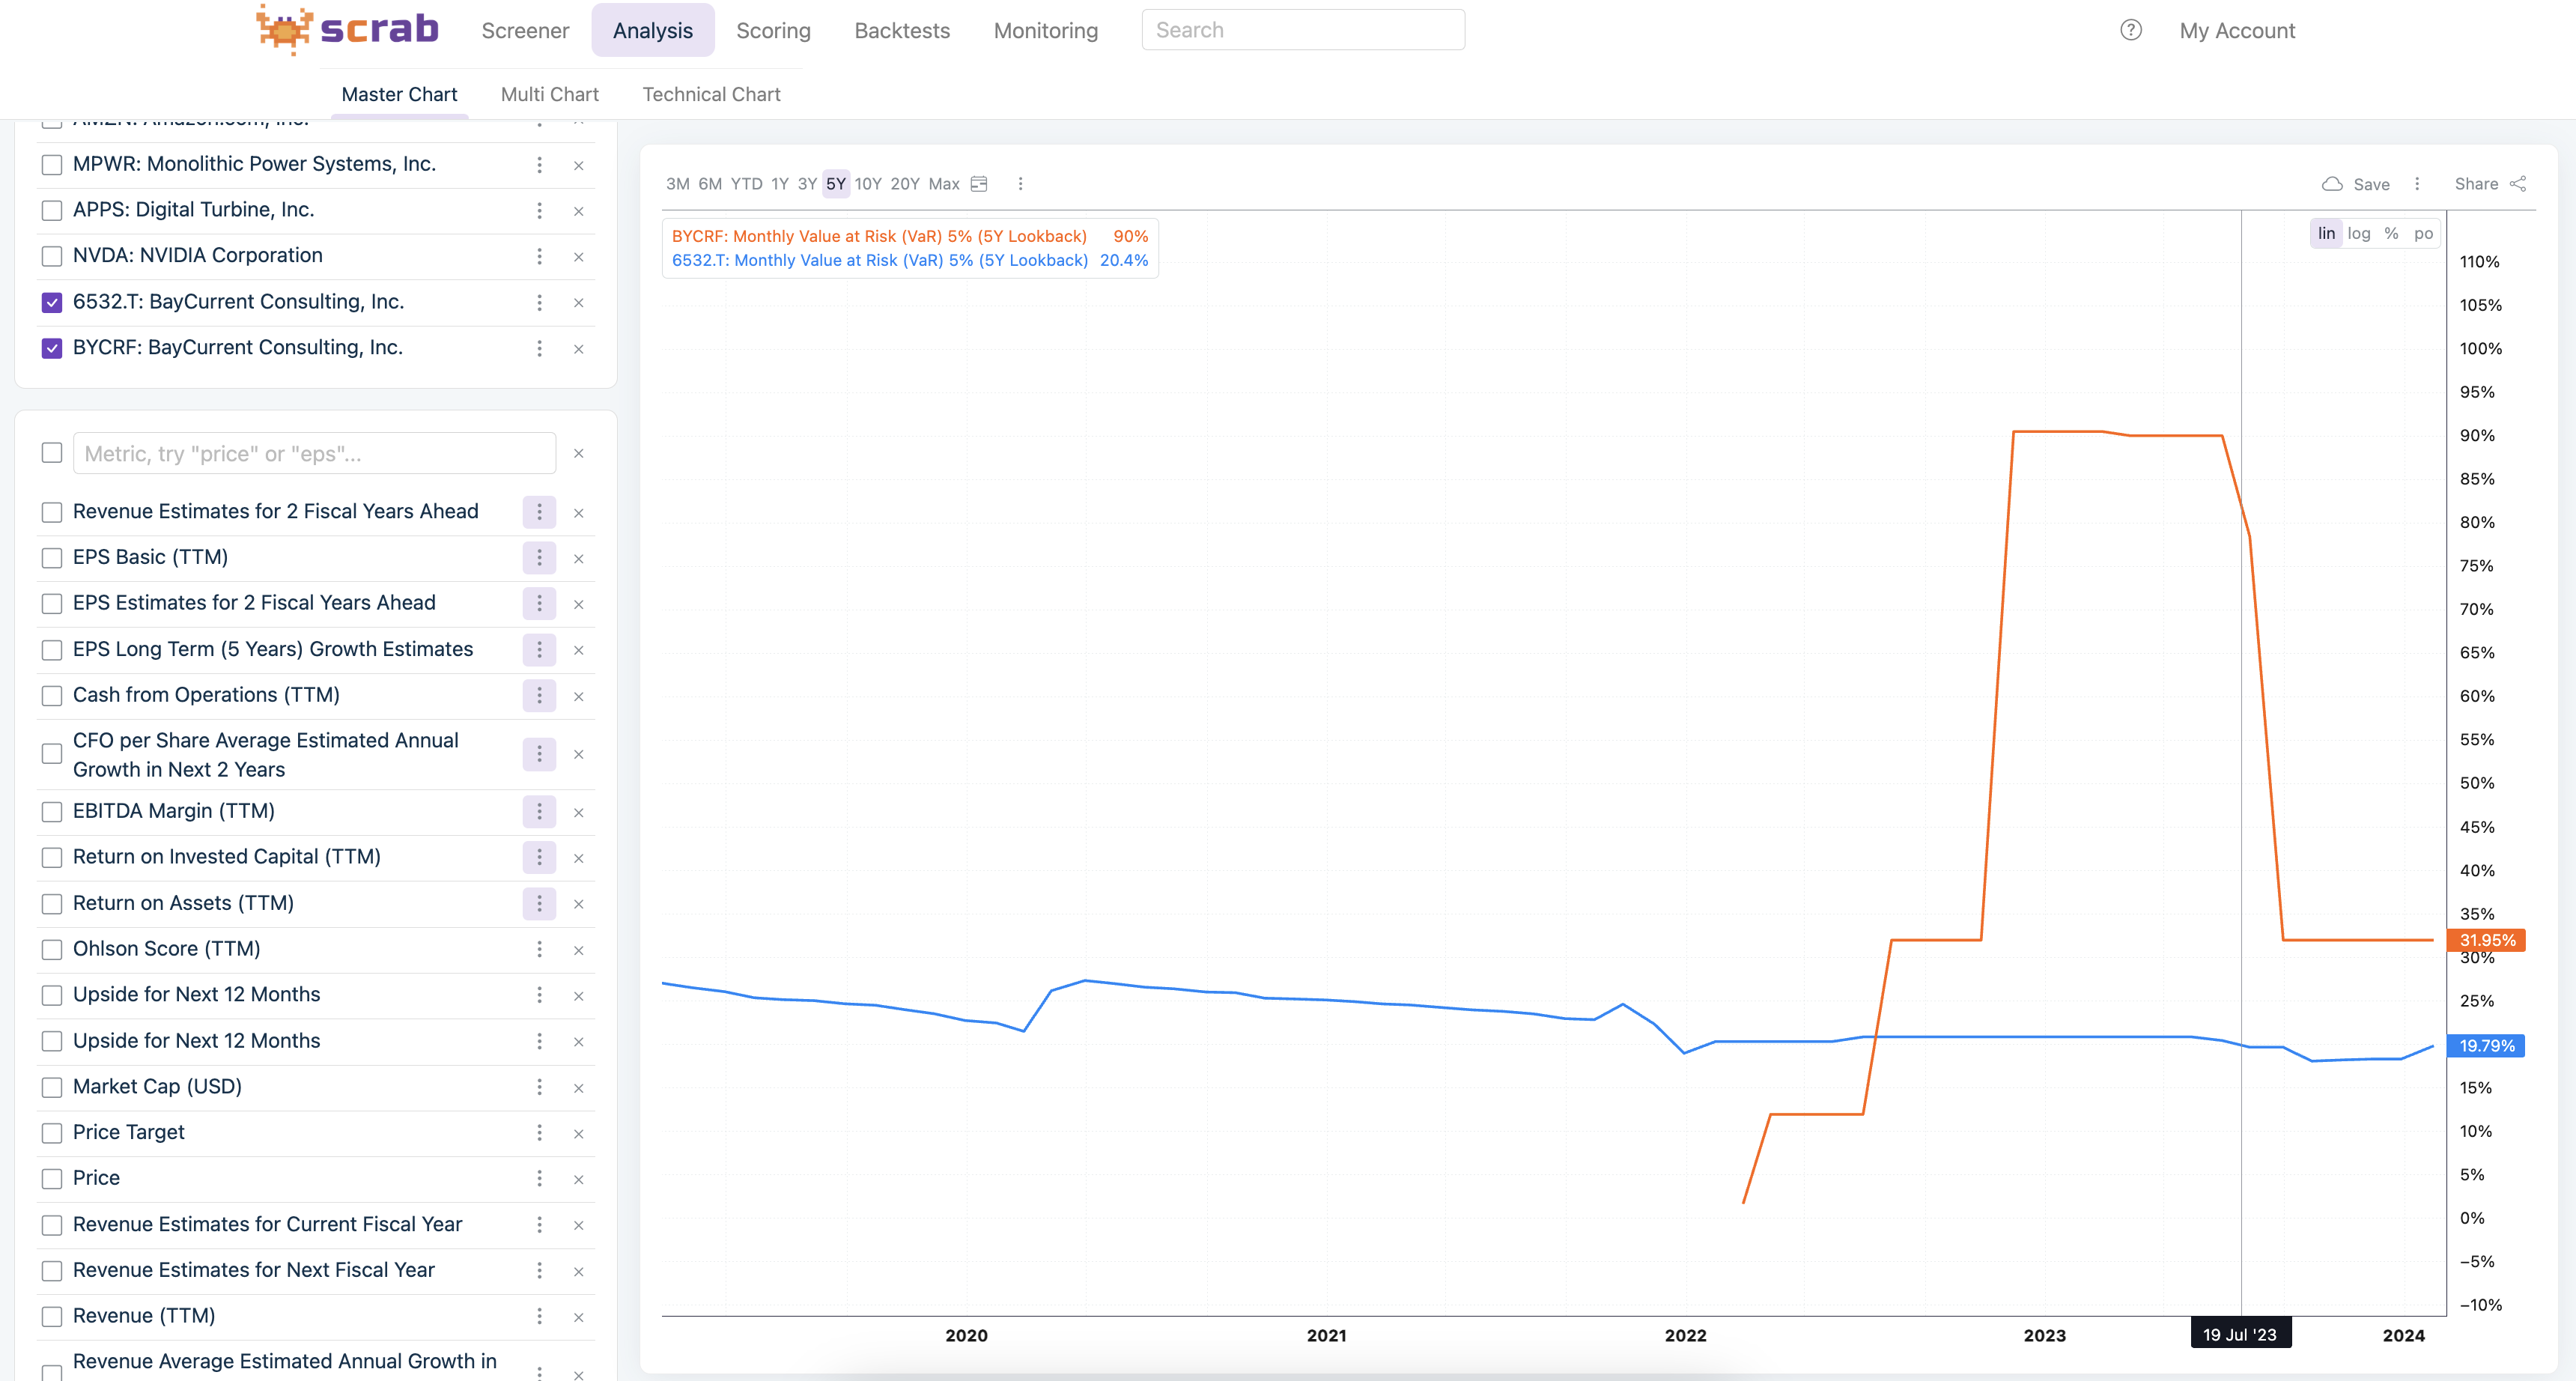This screenshot has height=1381, width=2576.
Task: Remove the EBITDA Margin (TTM) metric
Action: tap(578, 812)
